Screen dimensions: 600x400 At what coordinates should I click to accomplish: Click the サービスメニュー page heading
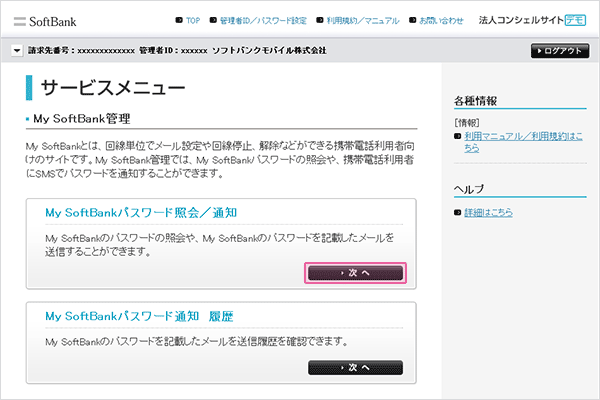[x=113, y=88]
